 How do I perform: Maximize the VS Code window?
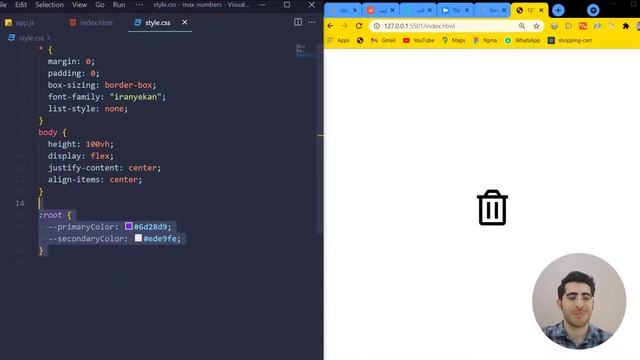tap(287, 5)
